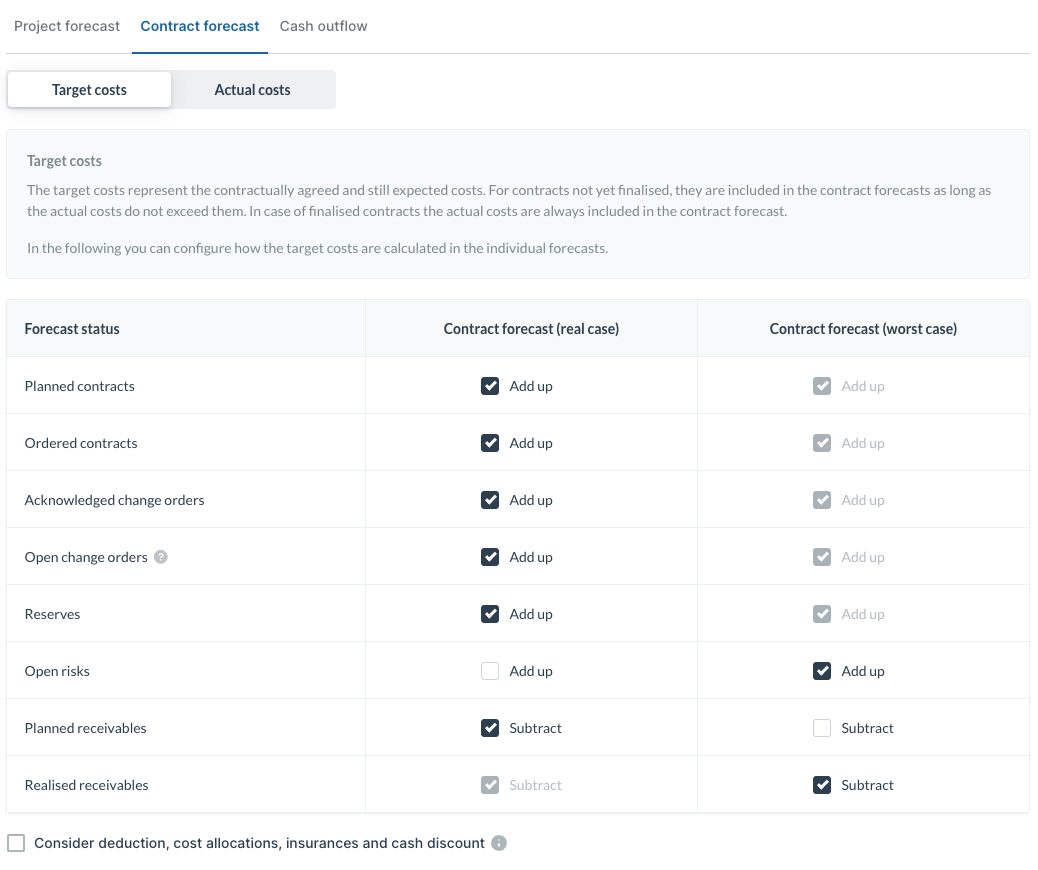
Task: Select the Target costs segment
Action: (x=89, y=90)
